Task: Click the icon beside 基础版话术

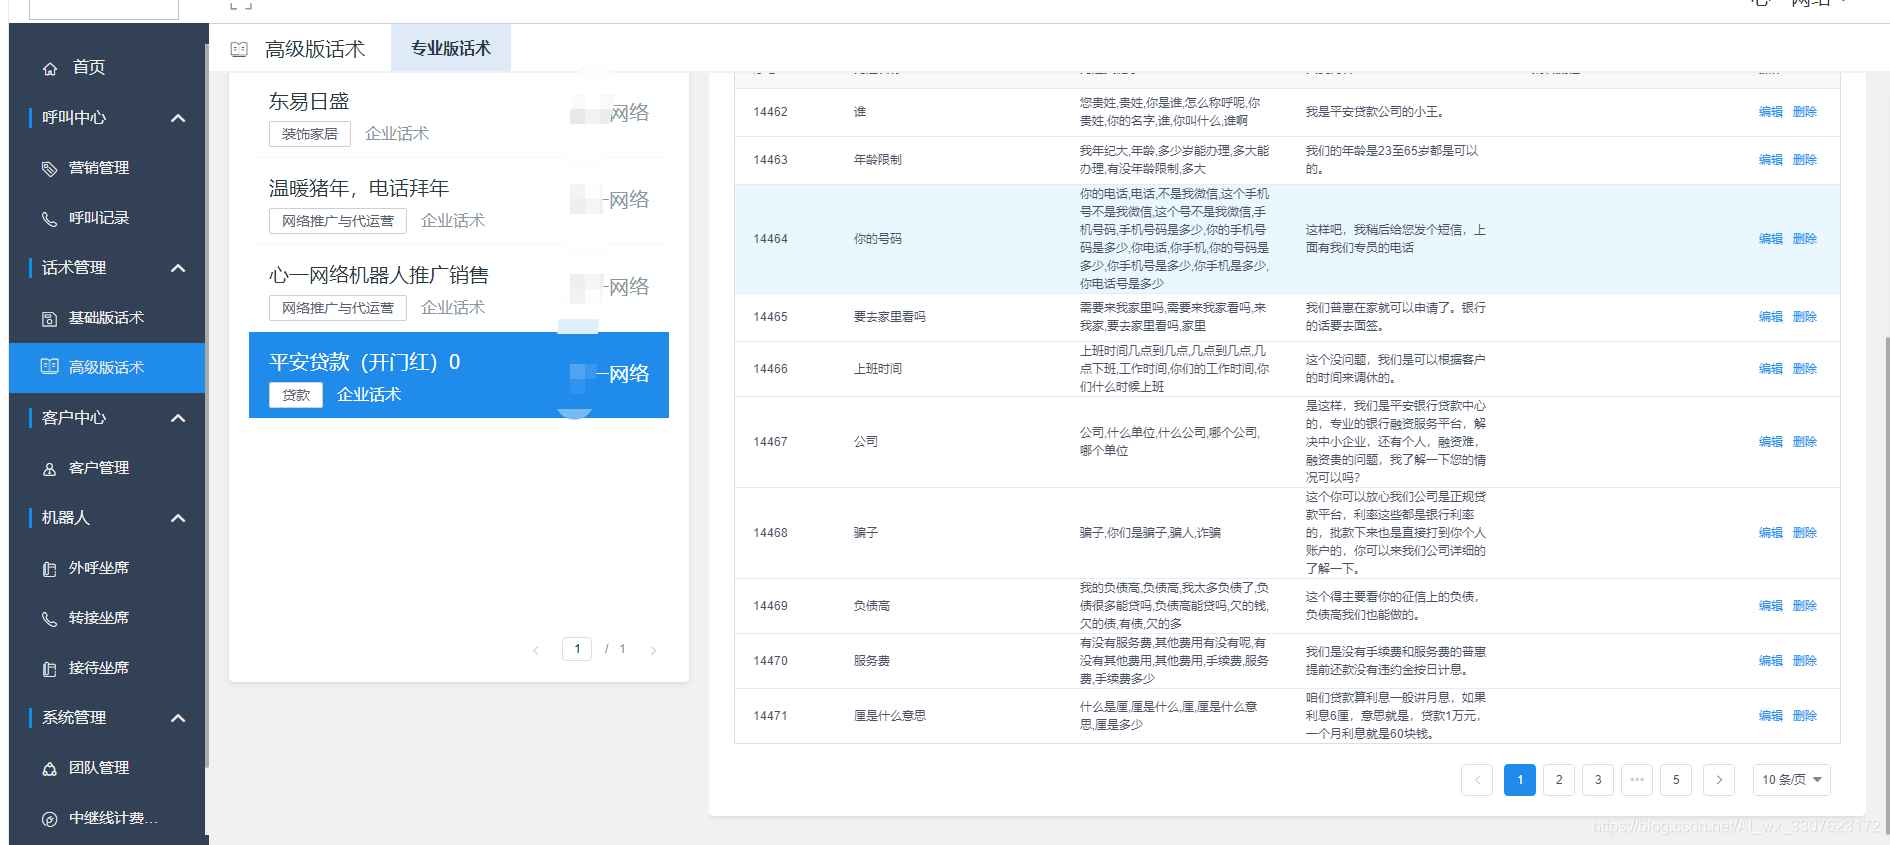Action: click(49, 318)
